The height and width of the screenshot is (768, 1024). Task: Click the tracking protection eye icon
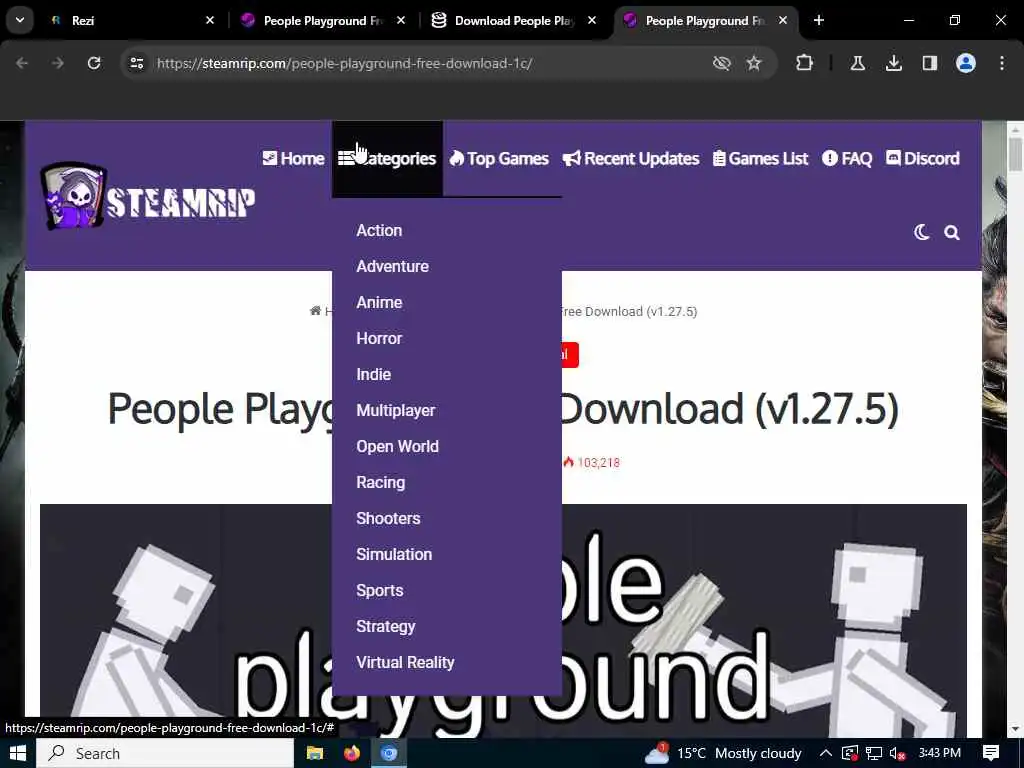721,63
